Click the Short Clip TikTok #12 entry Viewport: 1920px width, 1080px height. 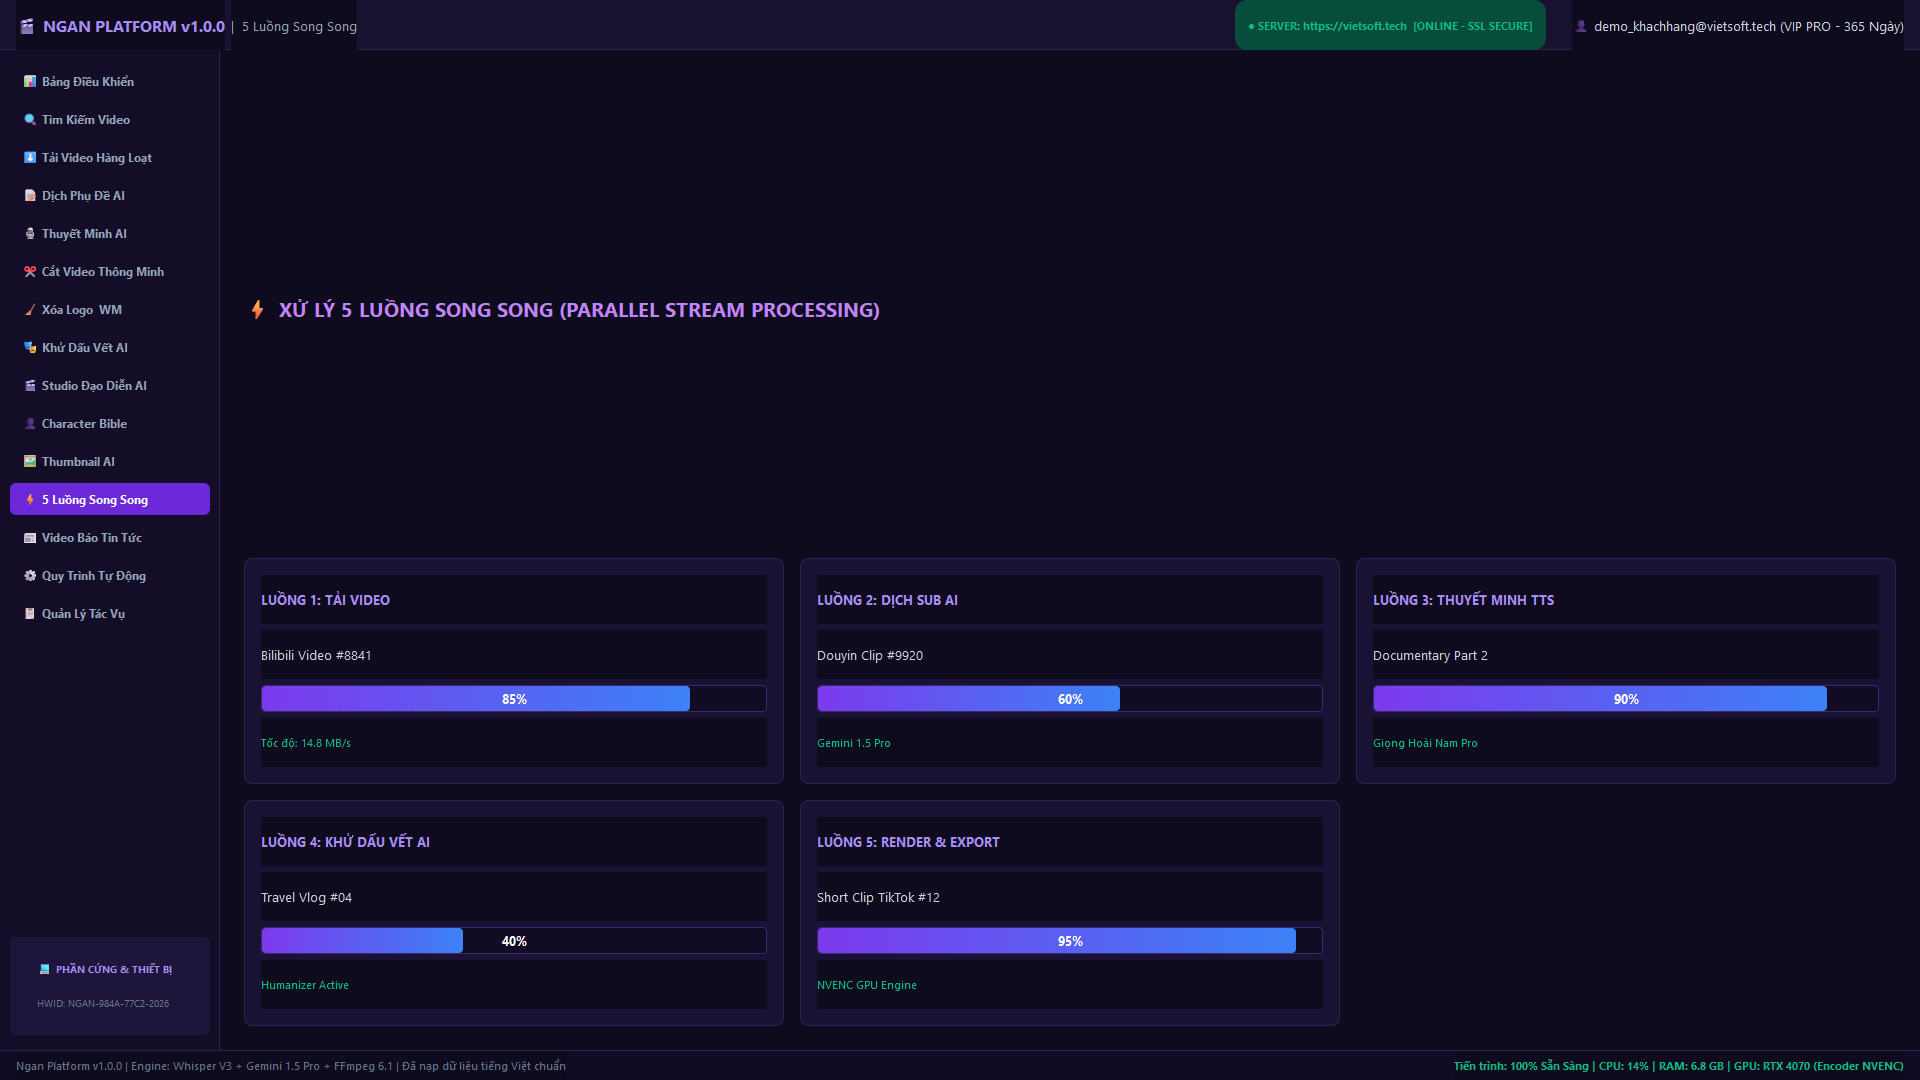878,898
